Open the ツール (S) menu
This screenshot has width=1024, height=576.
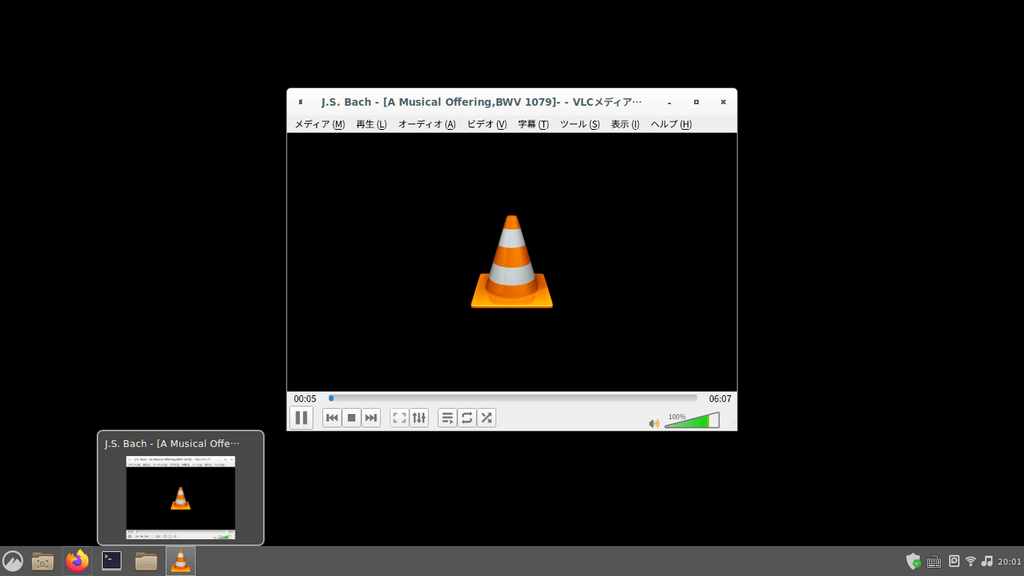click(579, 124)
